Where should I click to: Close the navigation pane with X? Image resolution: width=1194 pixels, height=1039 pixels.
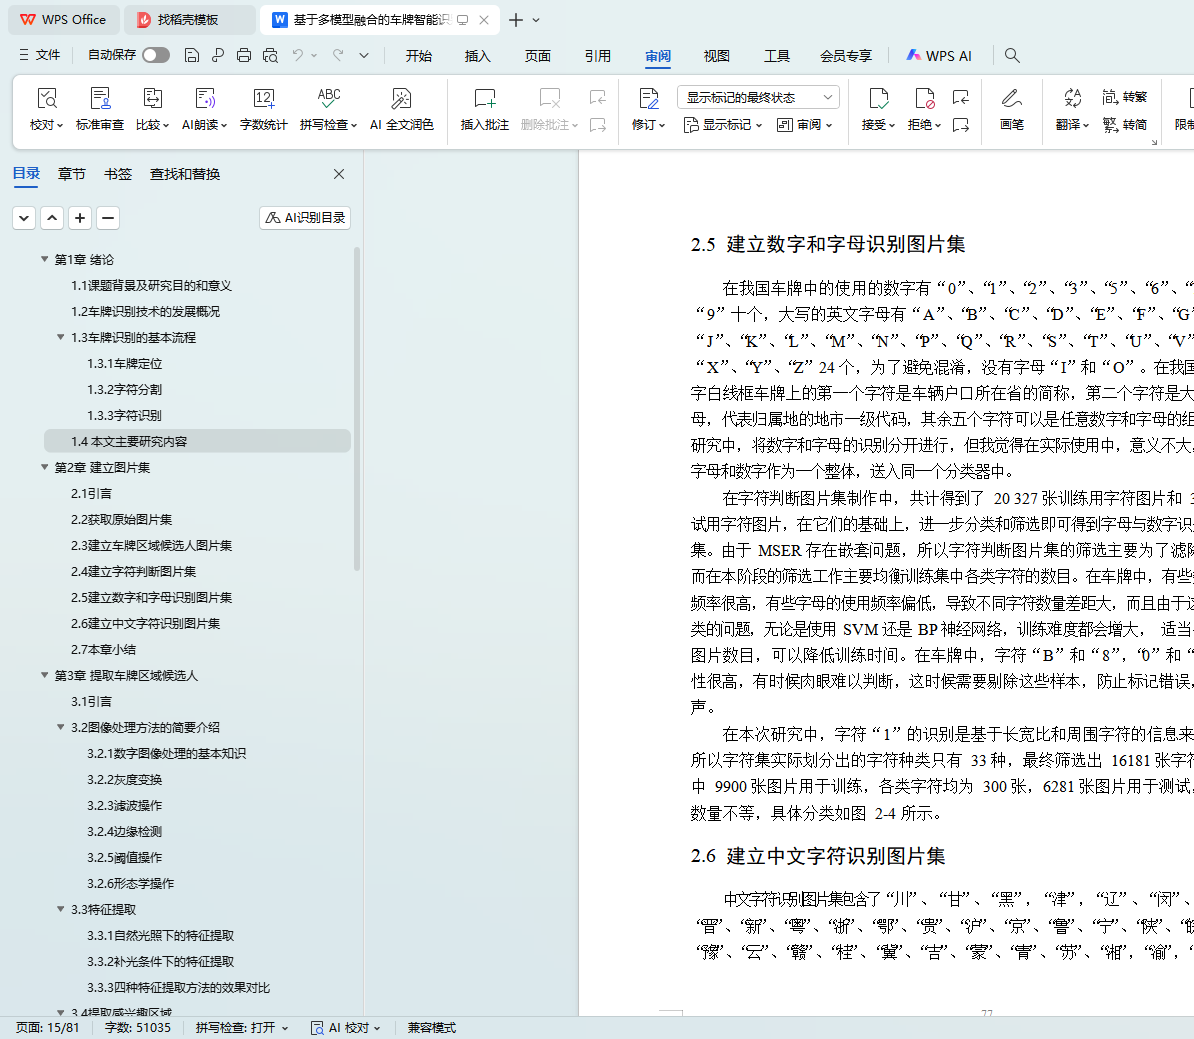339,174
